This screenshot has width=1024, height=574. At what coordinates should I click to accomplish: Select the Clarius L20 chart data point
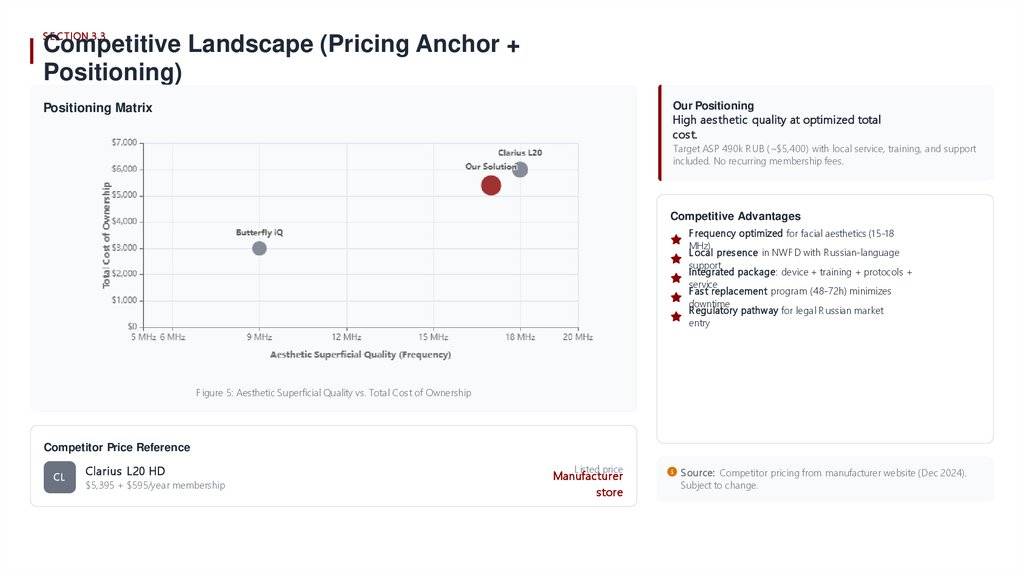520,170
